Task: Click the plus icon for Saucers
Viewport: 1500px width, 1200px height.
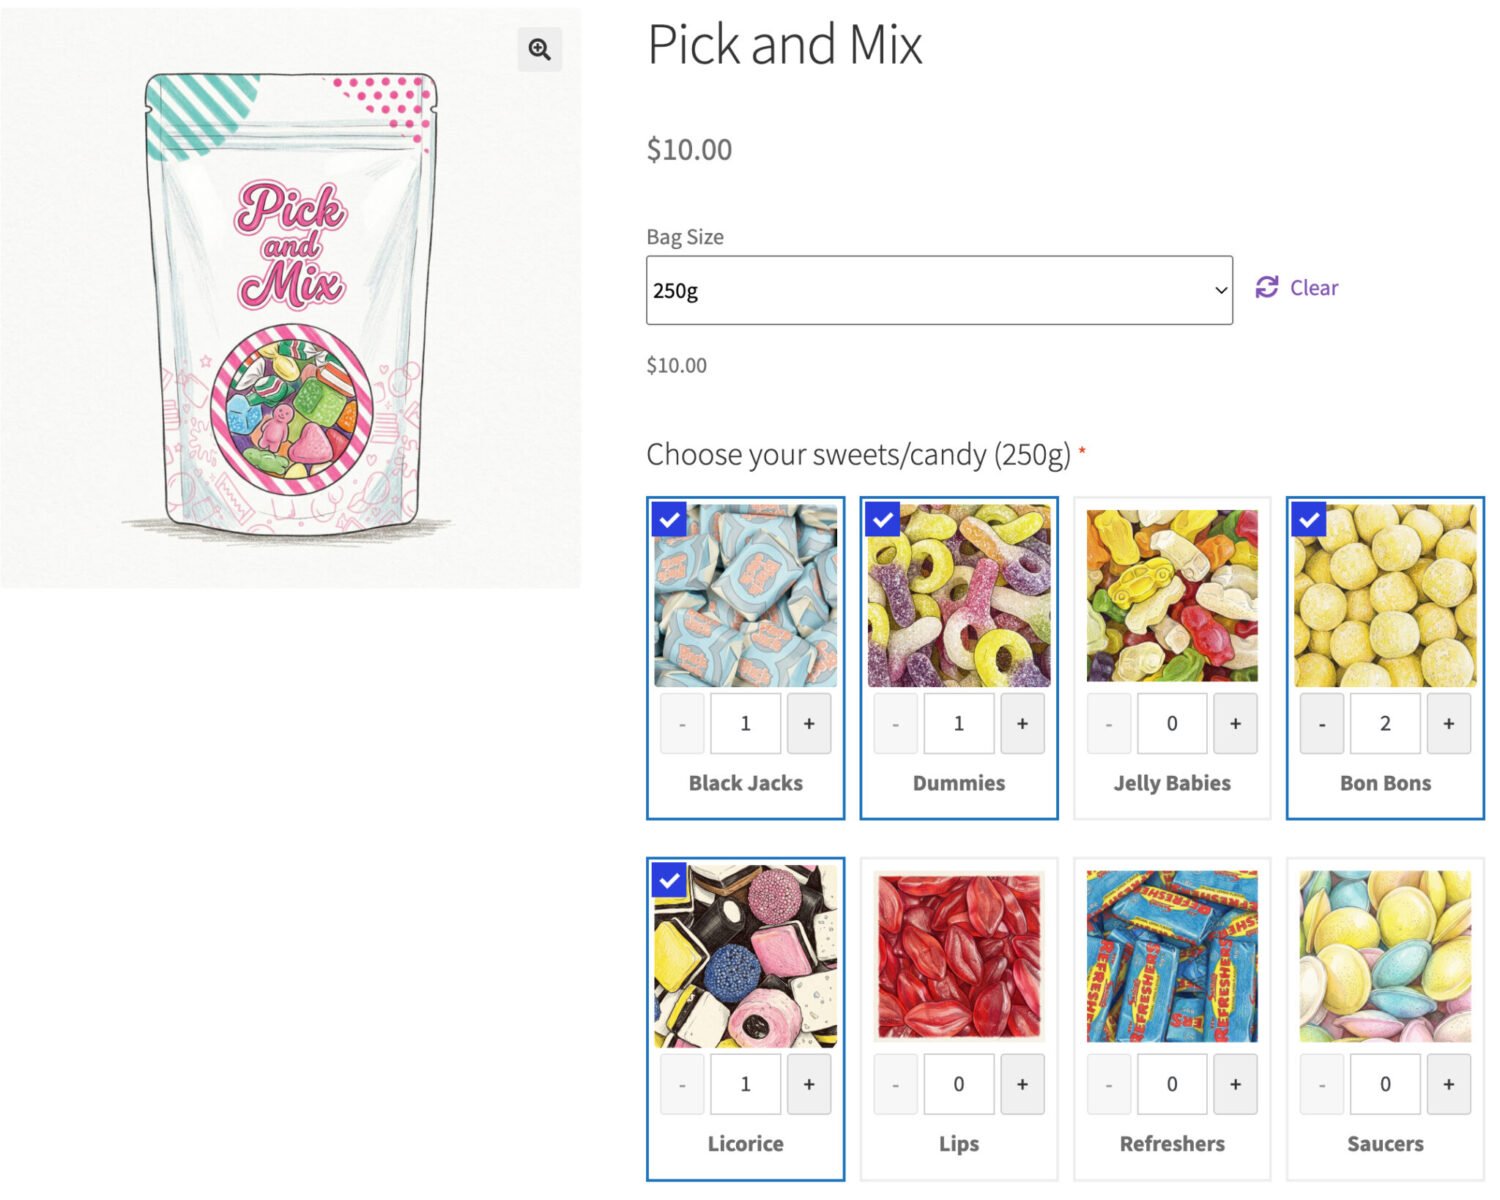Action: 1449,1083
